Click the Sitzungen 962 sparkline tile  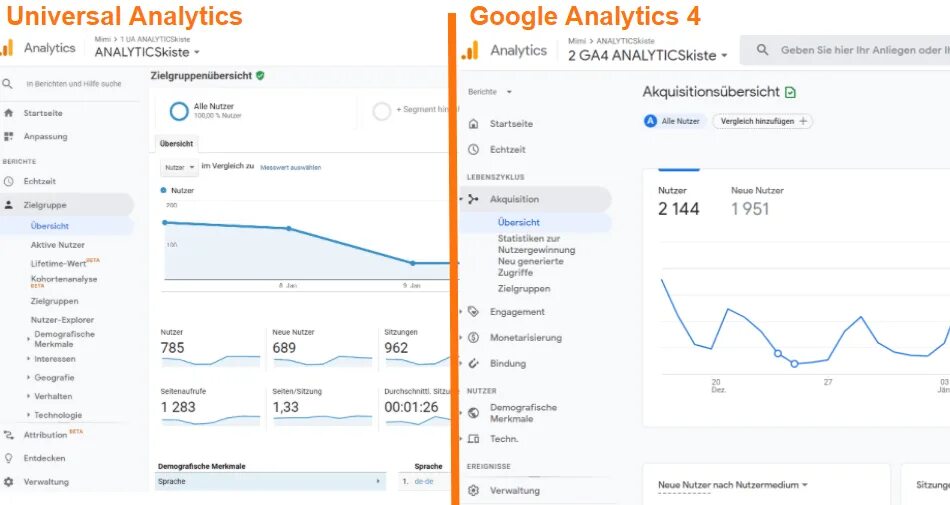click(x=417, y=349)
